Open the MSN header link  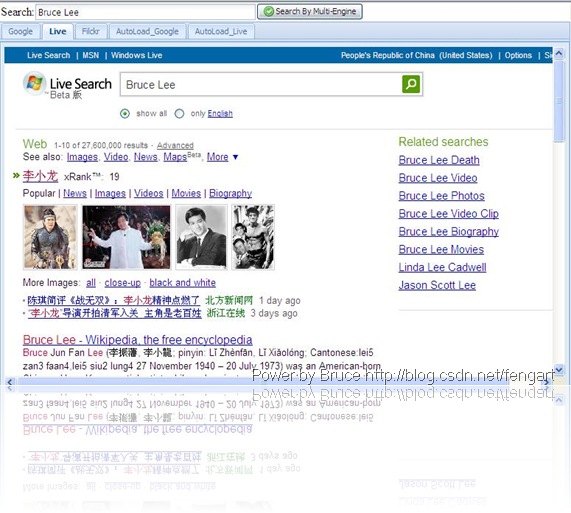(x=91, y=55)
